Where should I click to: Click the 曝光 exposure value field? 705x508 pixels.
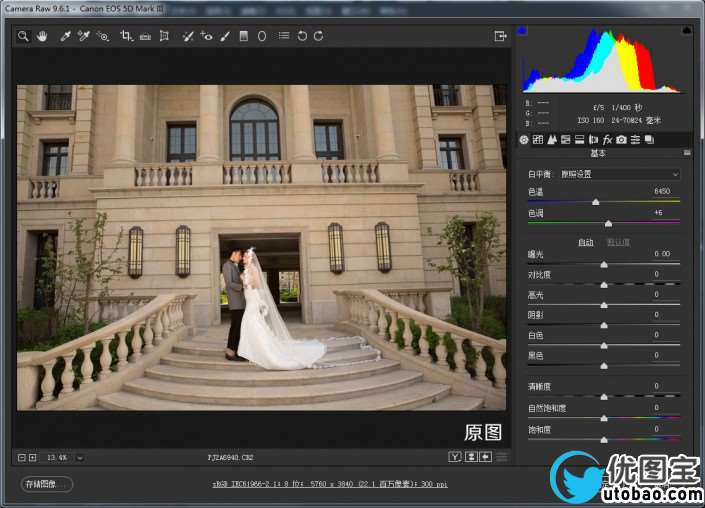662,254
